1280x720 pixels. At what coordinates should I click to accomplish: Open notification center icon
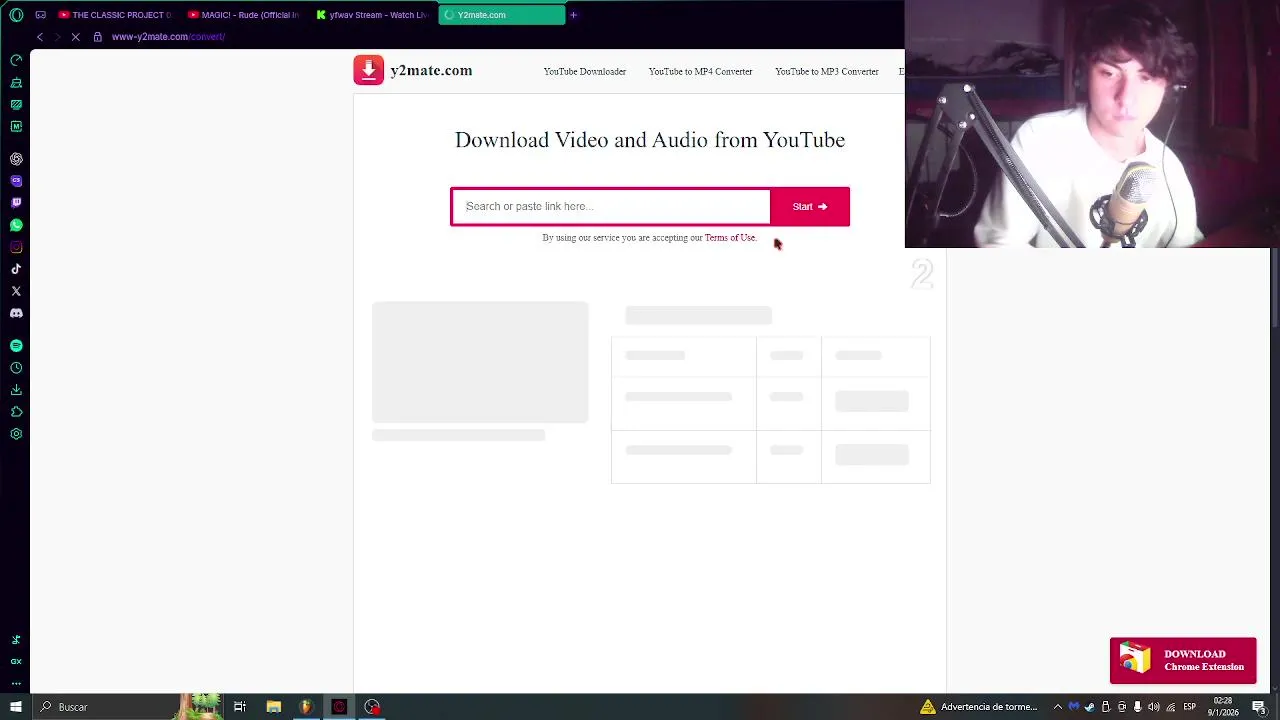(x=1259, y=707)
